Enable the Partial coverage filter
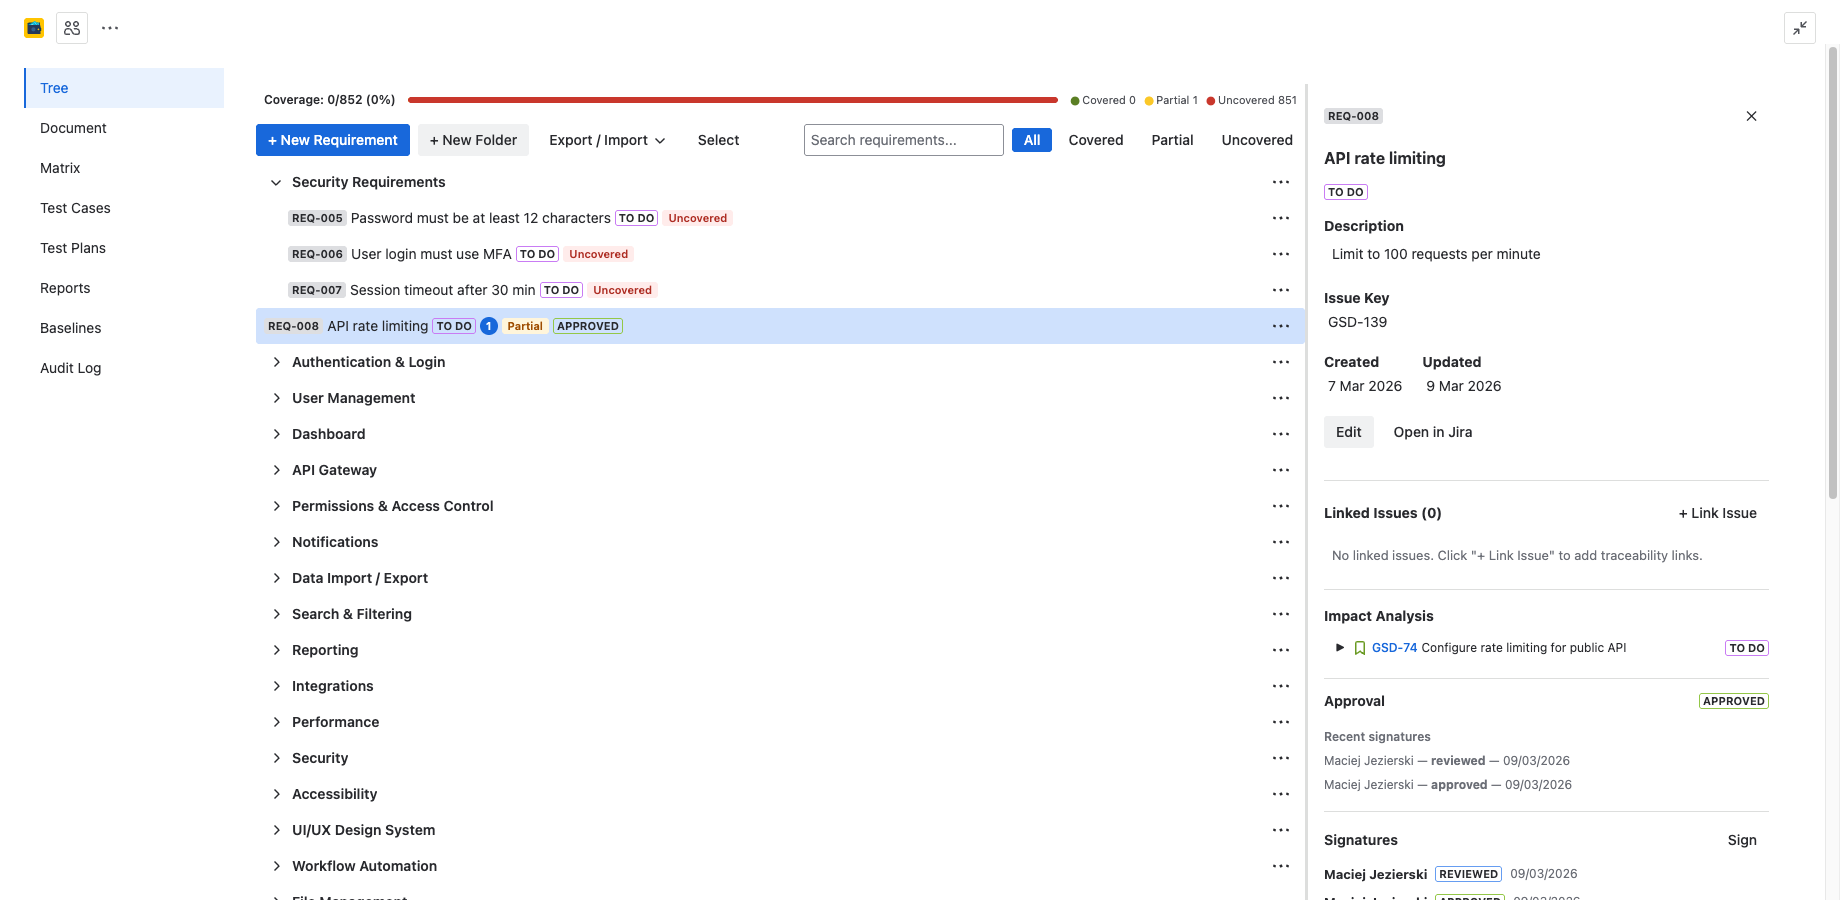This screenshot has width=1840, height=900. 1171,139
